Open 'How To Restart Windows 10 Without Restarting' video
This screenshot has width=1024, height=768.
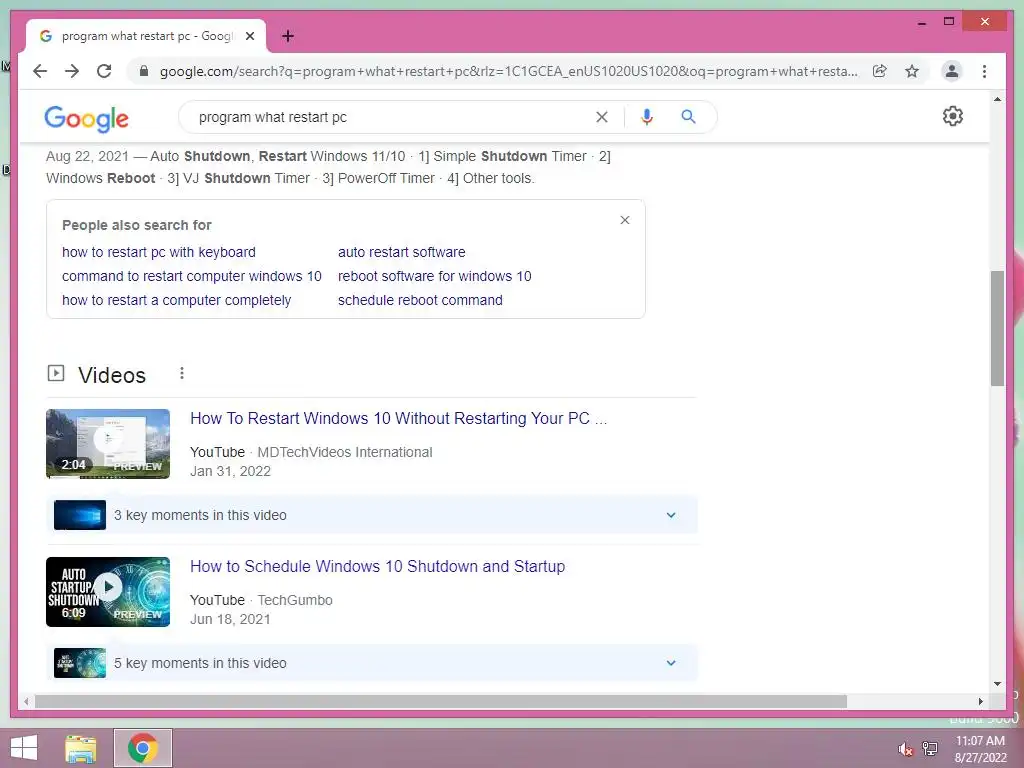click(x=398, y=419)
